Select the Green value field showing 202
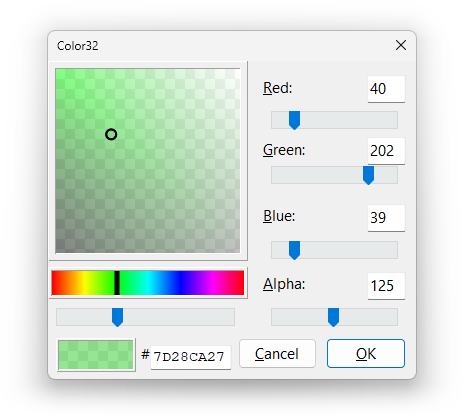The image size is (464, 417). tap(386, 151)
